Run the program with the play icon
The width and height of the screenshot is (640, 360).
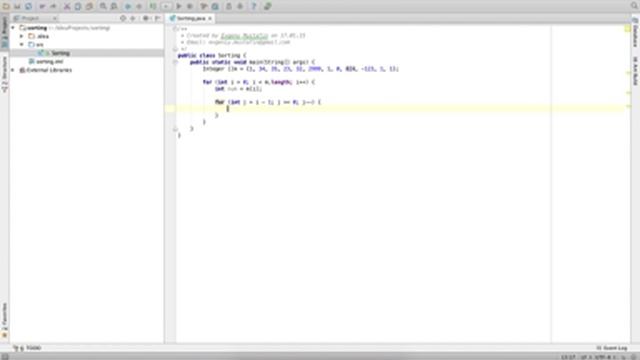coord(179,6)
